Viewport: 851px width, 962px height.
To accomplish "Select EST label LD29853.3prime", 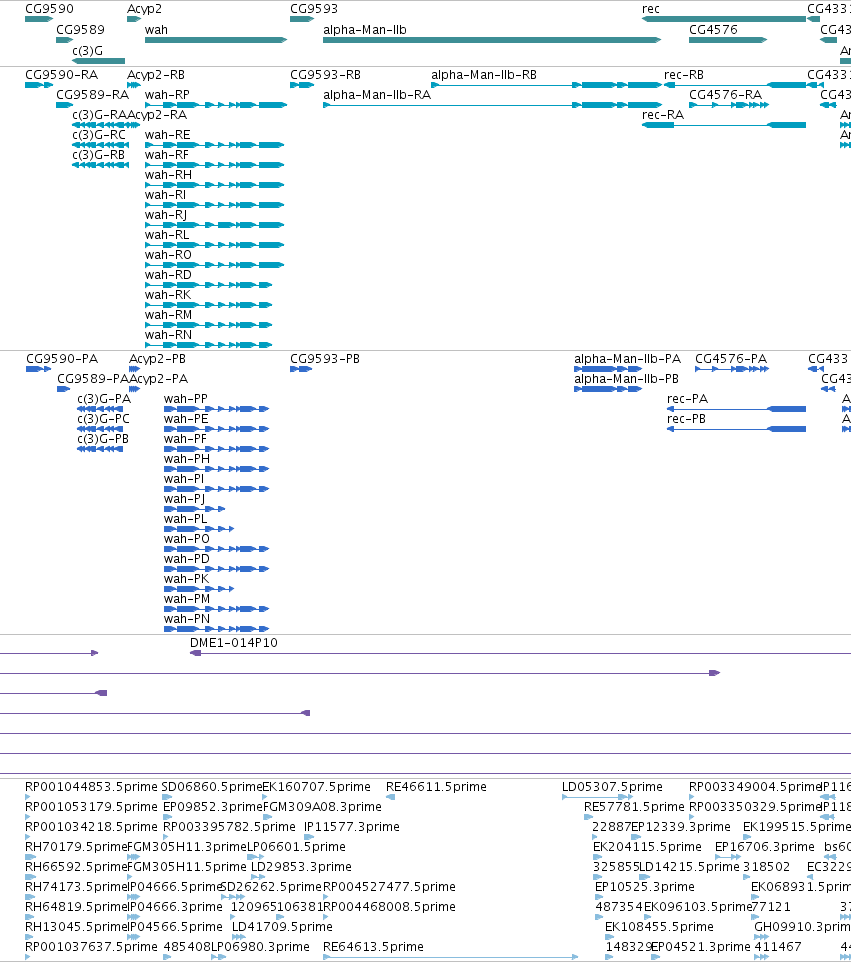I will (x=301, y=867).
